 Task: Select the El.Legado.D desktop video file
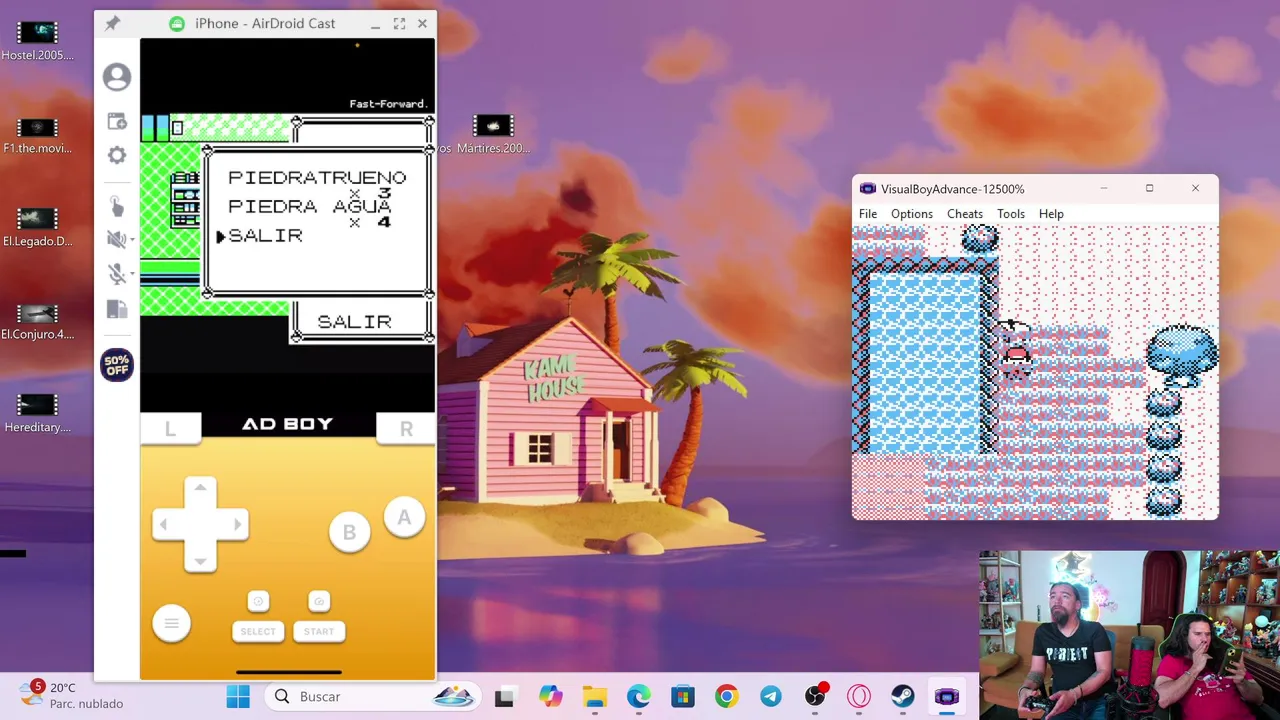pyautogui.click(x=37, y=228)
